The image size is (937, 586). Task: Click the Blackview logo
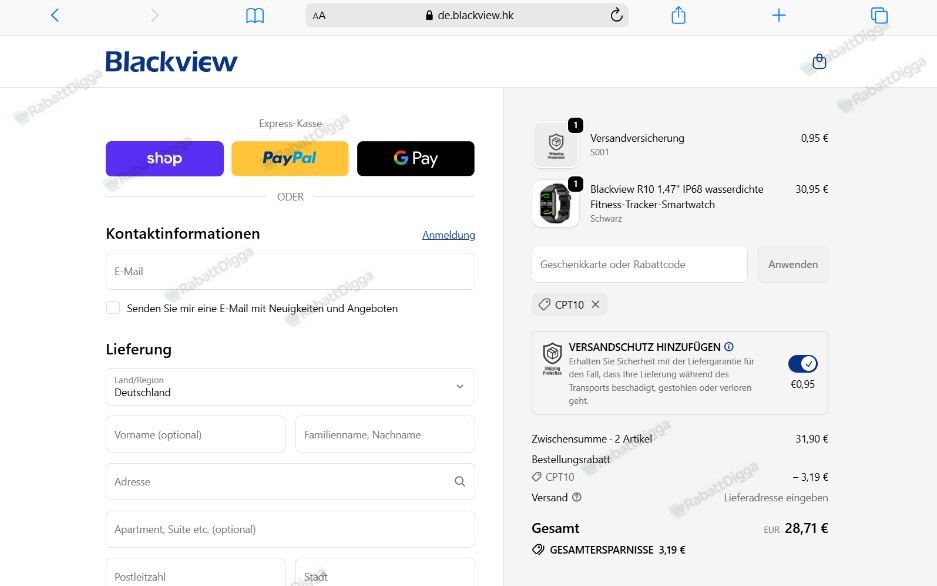[x=172, y=62]
